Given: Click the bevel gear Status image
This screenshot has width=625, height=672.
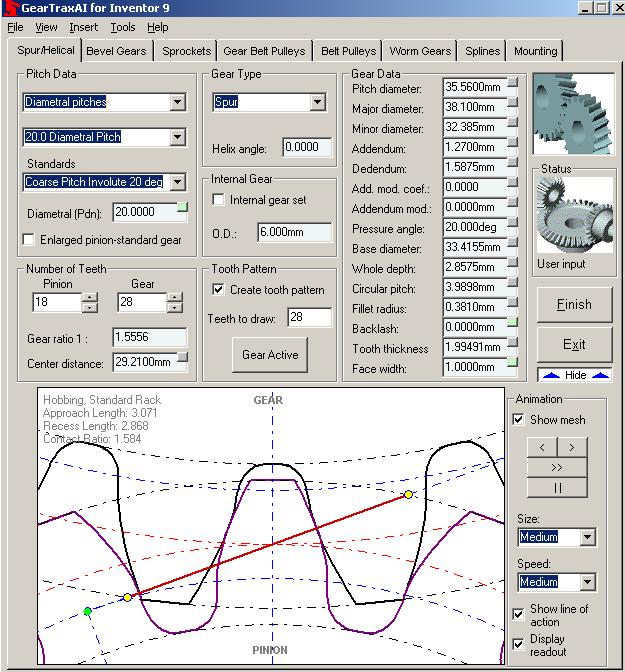Looking at the screenshot, I should coord(574,215).
